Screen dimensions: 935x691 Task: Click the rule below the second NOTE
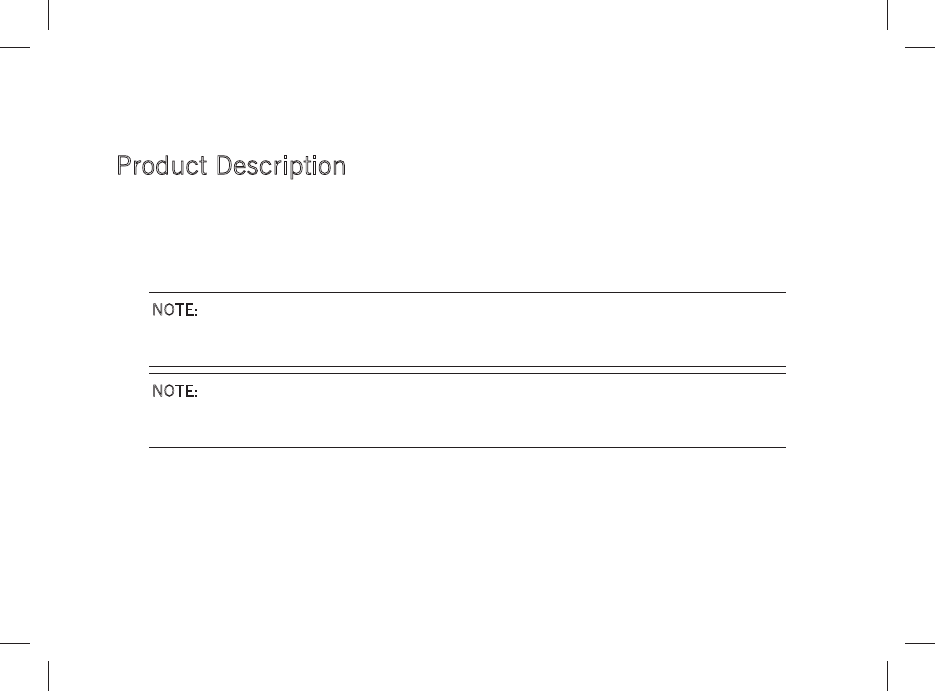pyautogui.click(x=467, y=446)
